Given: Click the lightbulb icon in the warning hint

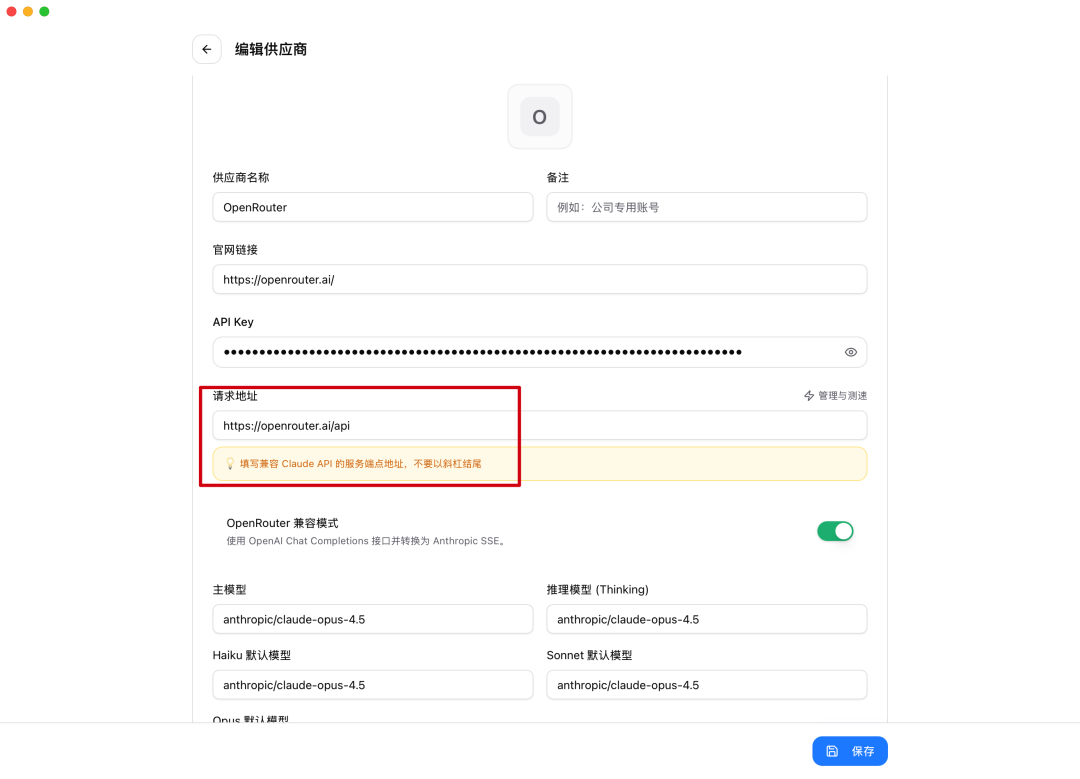Looking at the screenshot, I should tap(229, 463).
